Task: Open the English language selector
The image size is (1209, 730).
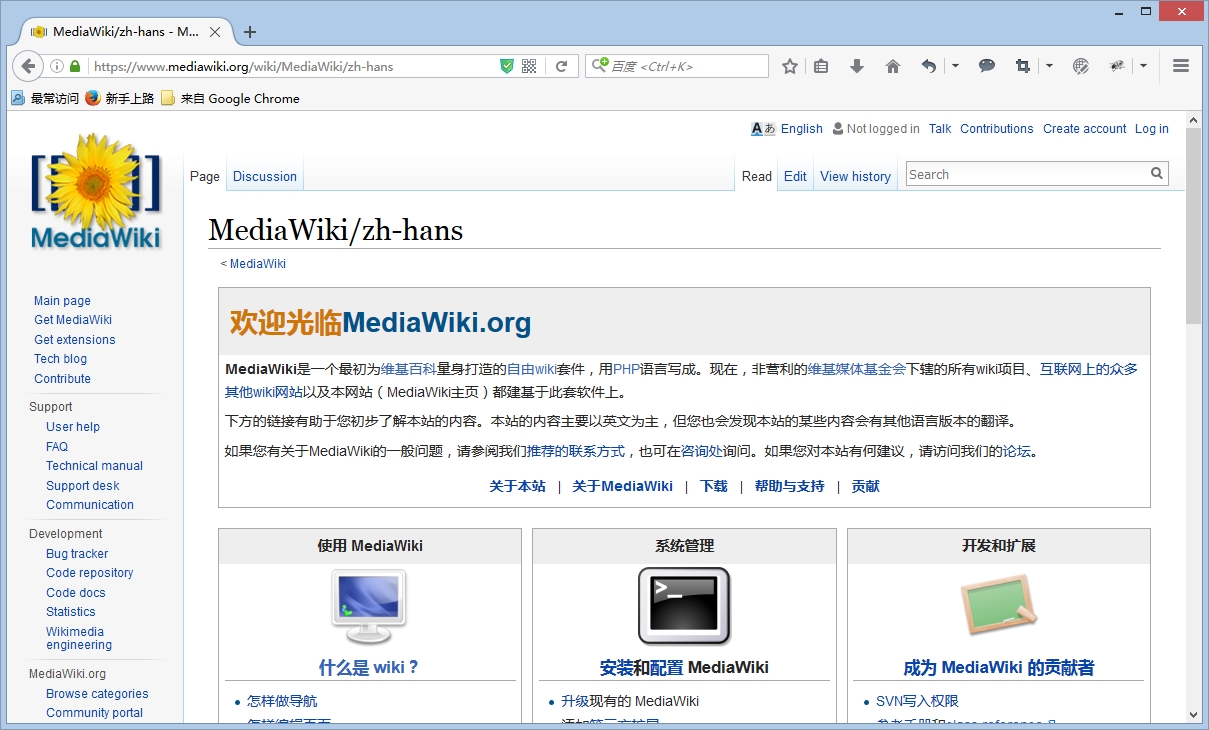Action: [801, 129]
